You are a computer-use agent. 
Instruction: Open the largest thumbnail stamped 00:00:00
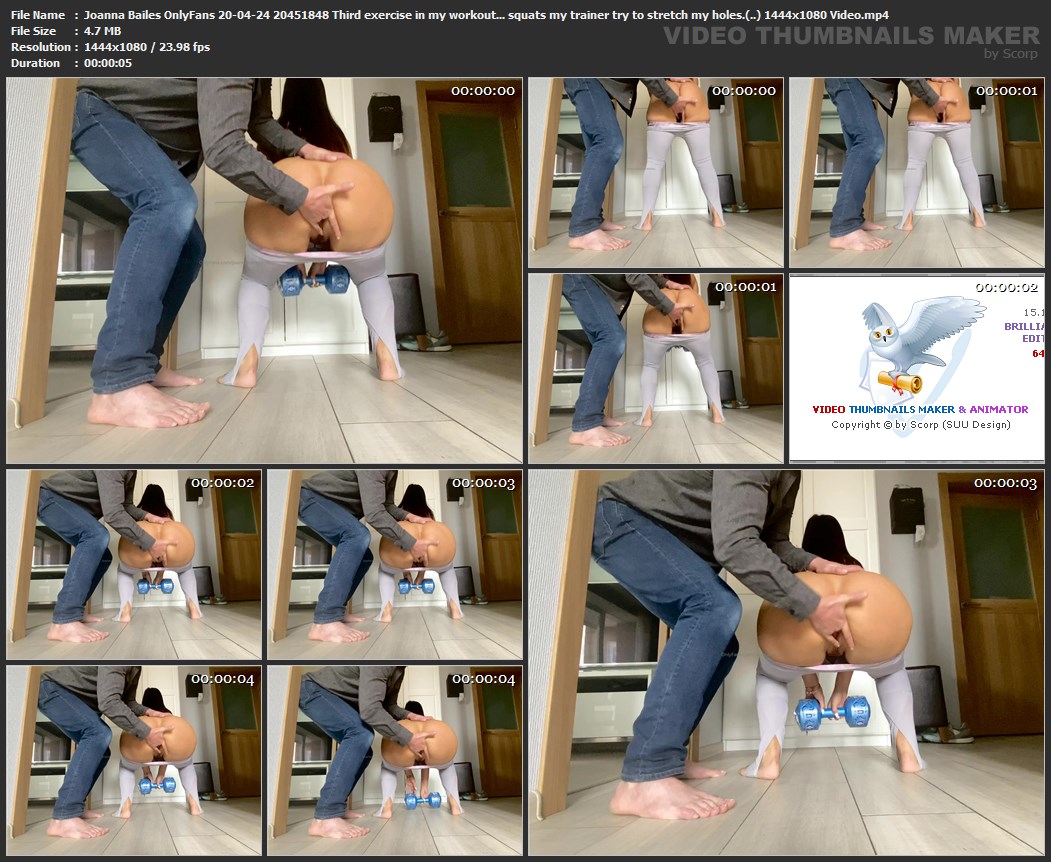(264, 270)
